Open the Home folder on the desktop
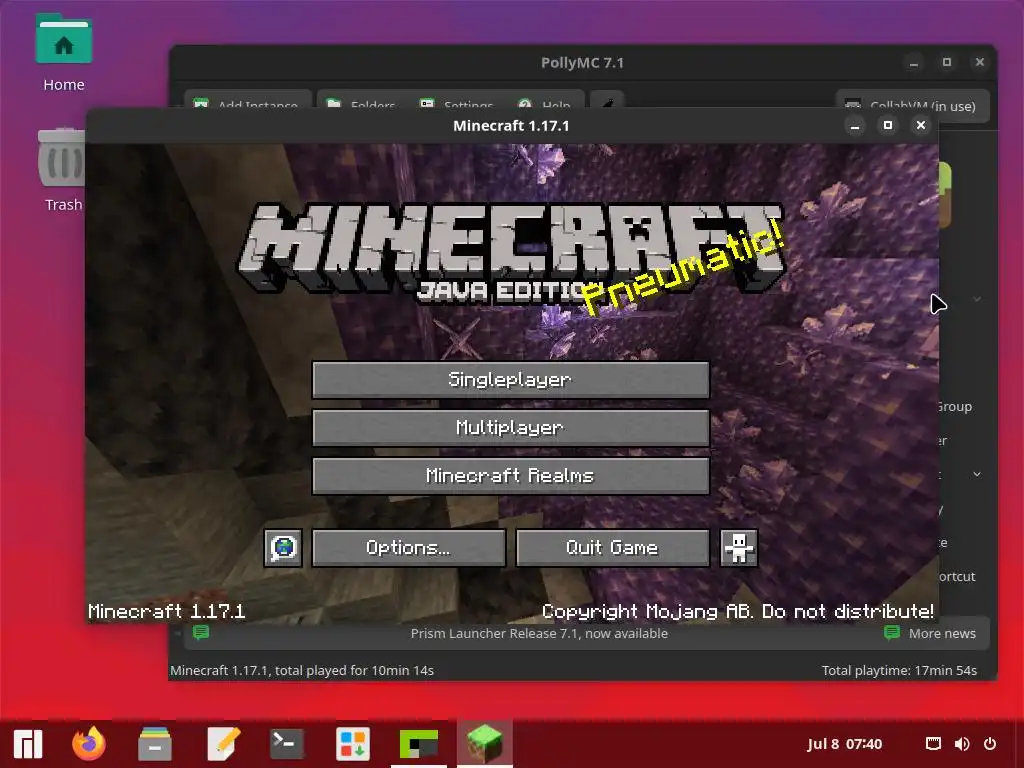Image resolution: width=1024 pixels, height=768 pixels. point(63,53)
